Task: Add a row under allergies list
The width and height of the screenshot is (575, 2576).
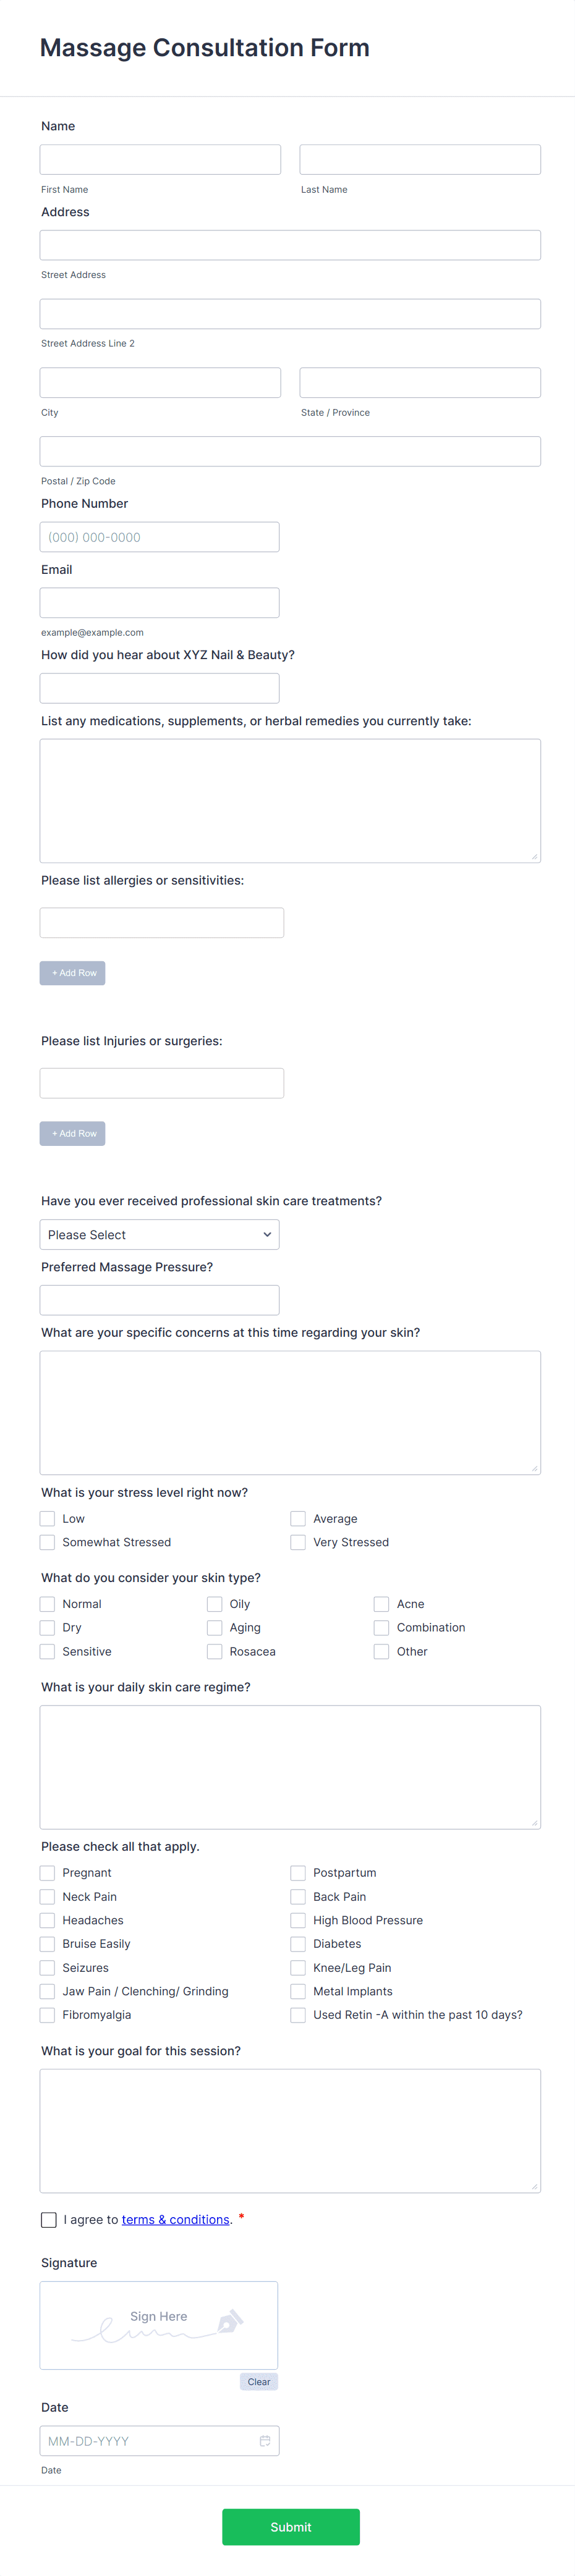Action: [72, 972]
